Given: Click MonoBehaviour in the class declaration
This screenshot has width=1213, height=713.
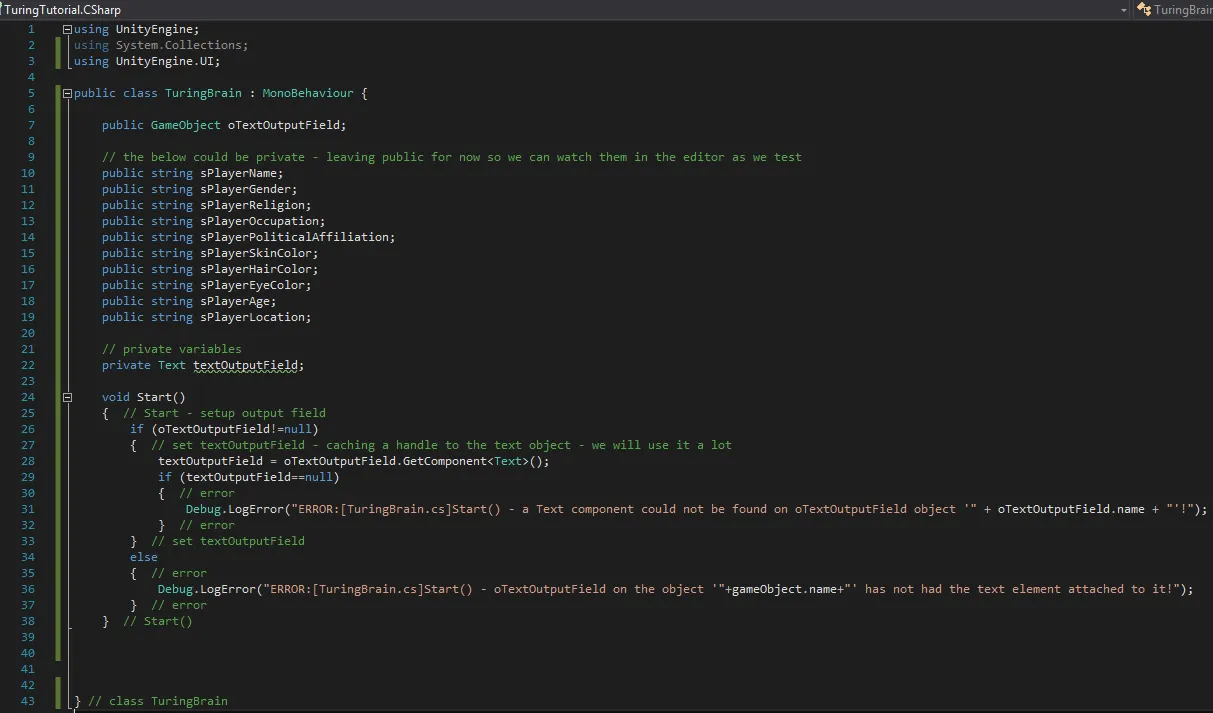Looking at the screenshot, I should (308, 93).
